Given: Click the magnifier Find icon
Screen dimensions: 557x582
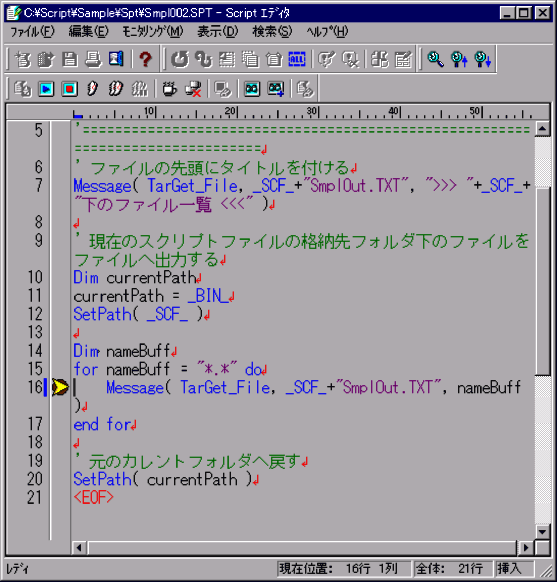Looking at the screenshot, I should 435,59.
